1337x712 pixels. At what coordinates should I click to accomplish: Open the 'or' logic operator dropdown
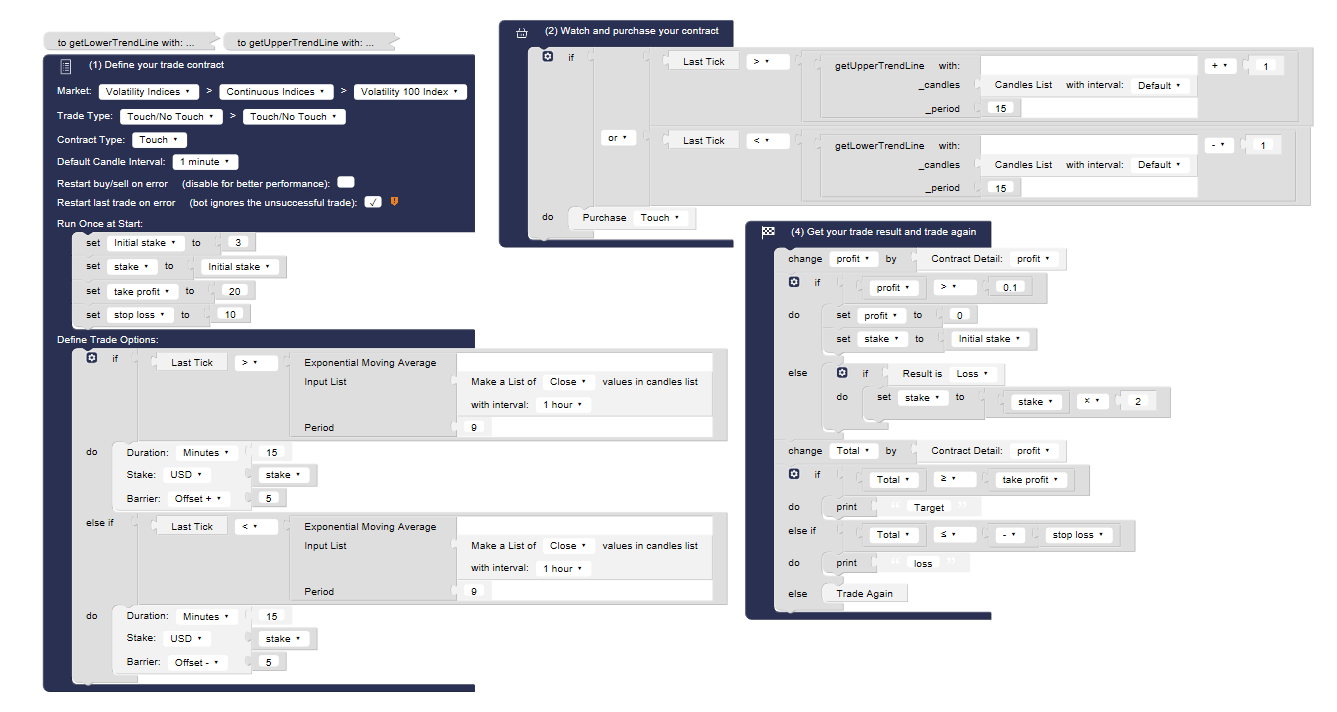[618, 138]
